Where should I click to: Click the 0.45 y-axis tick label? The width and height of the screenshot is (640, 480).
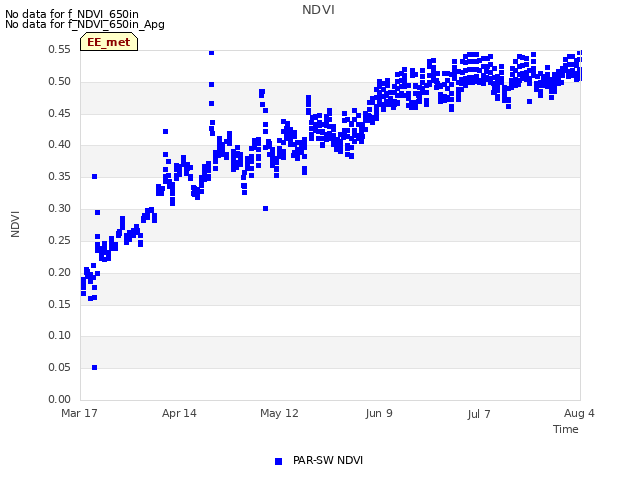coord(59,113)
